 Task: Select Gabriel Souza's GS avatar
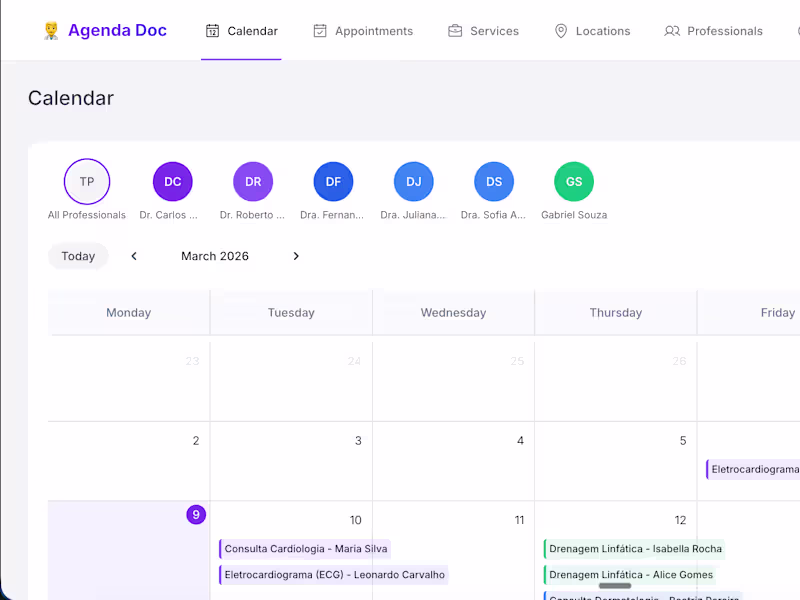[573, 181]
